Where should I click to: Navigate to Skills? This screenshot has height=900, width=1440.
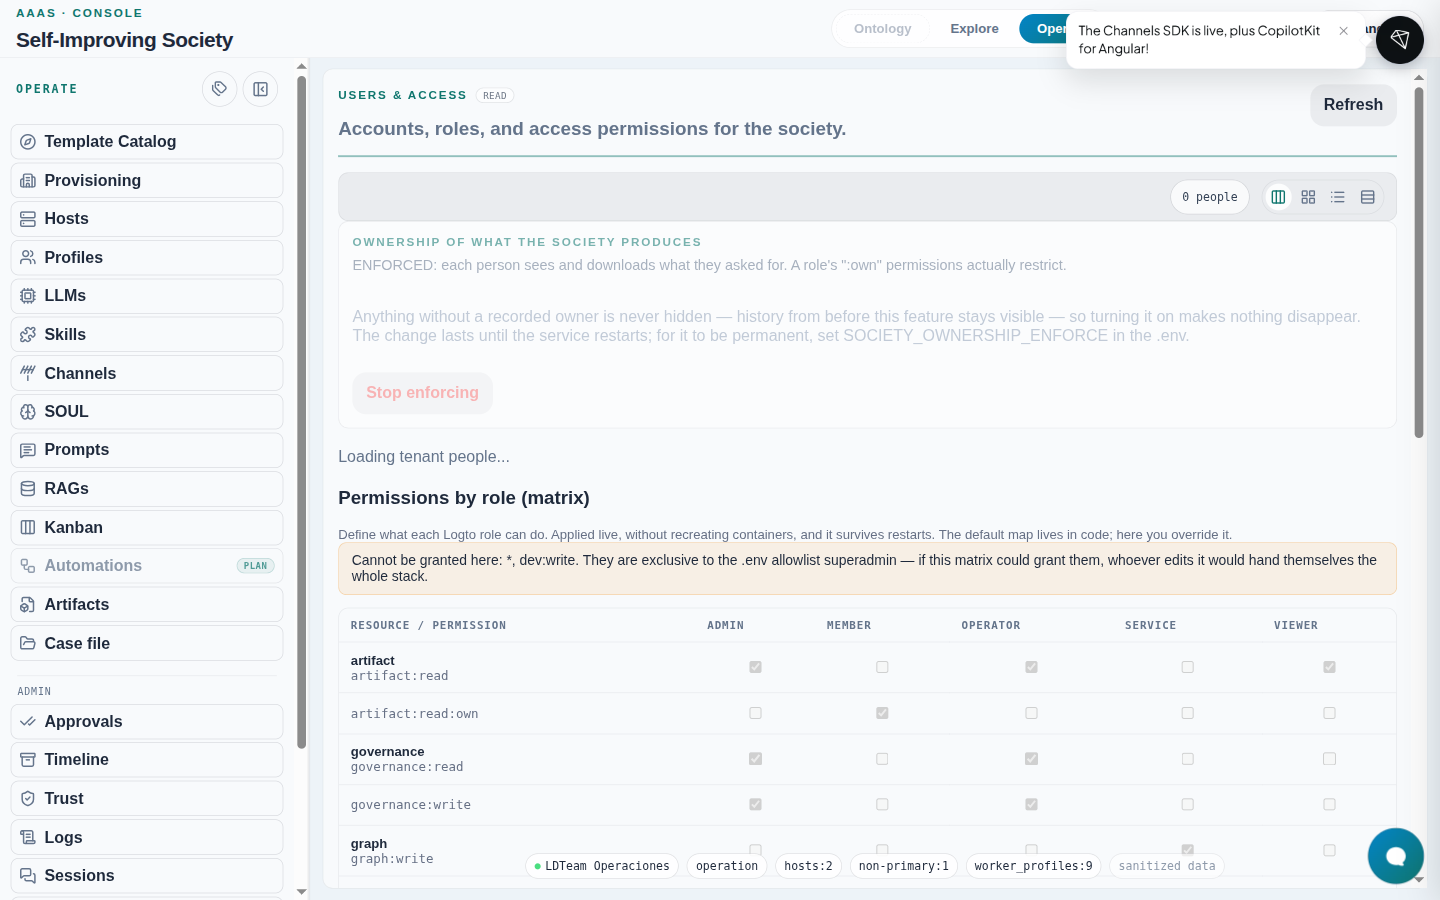point(147,334)
